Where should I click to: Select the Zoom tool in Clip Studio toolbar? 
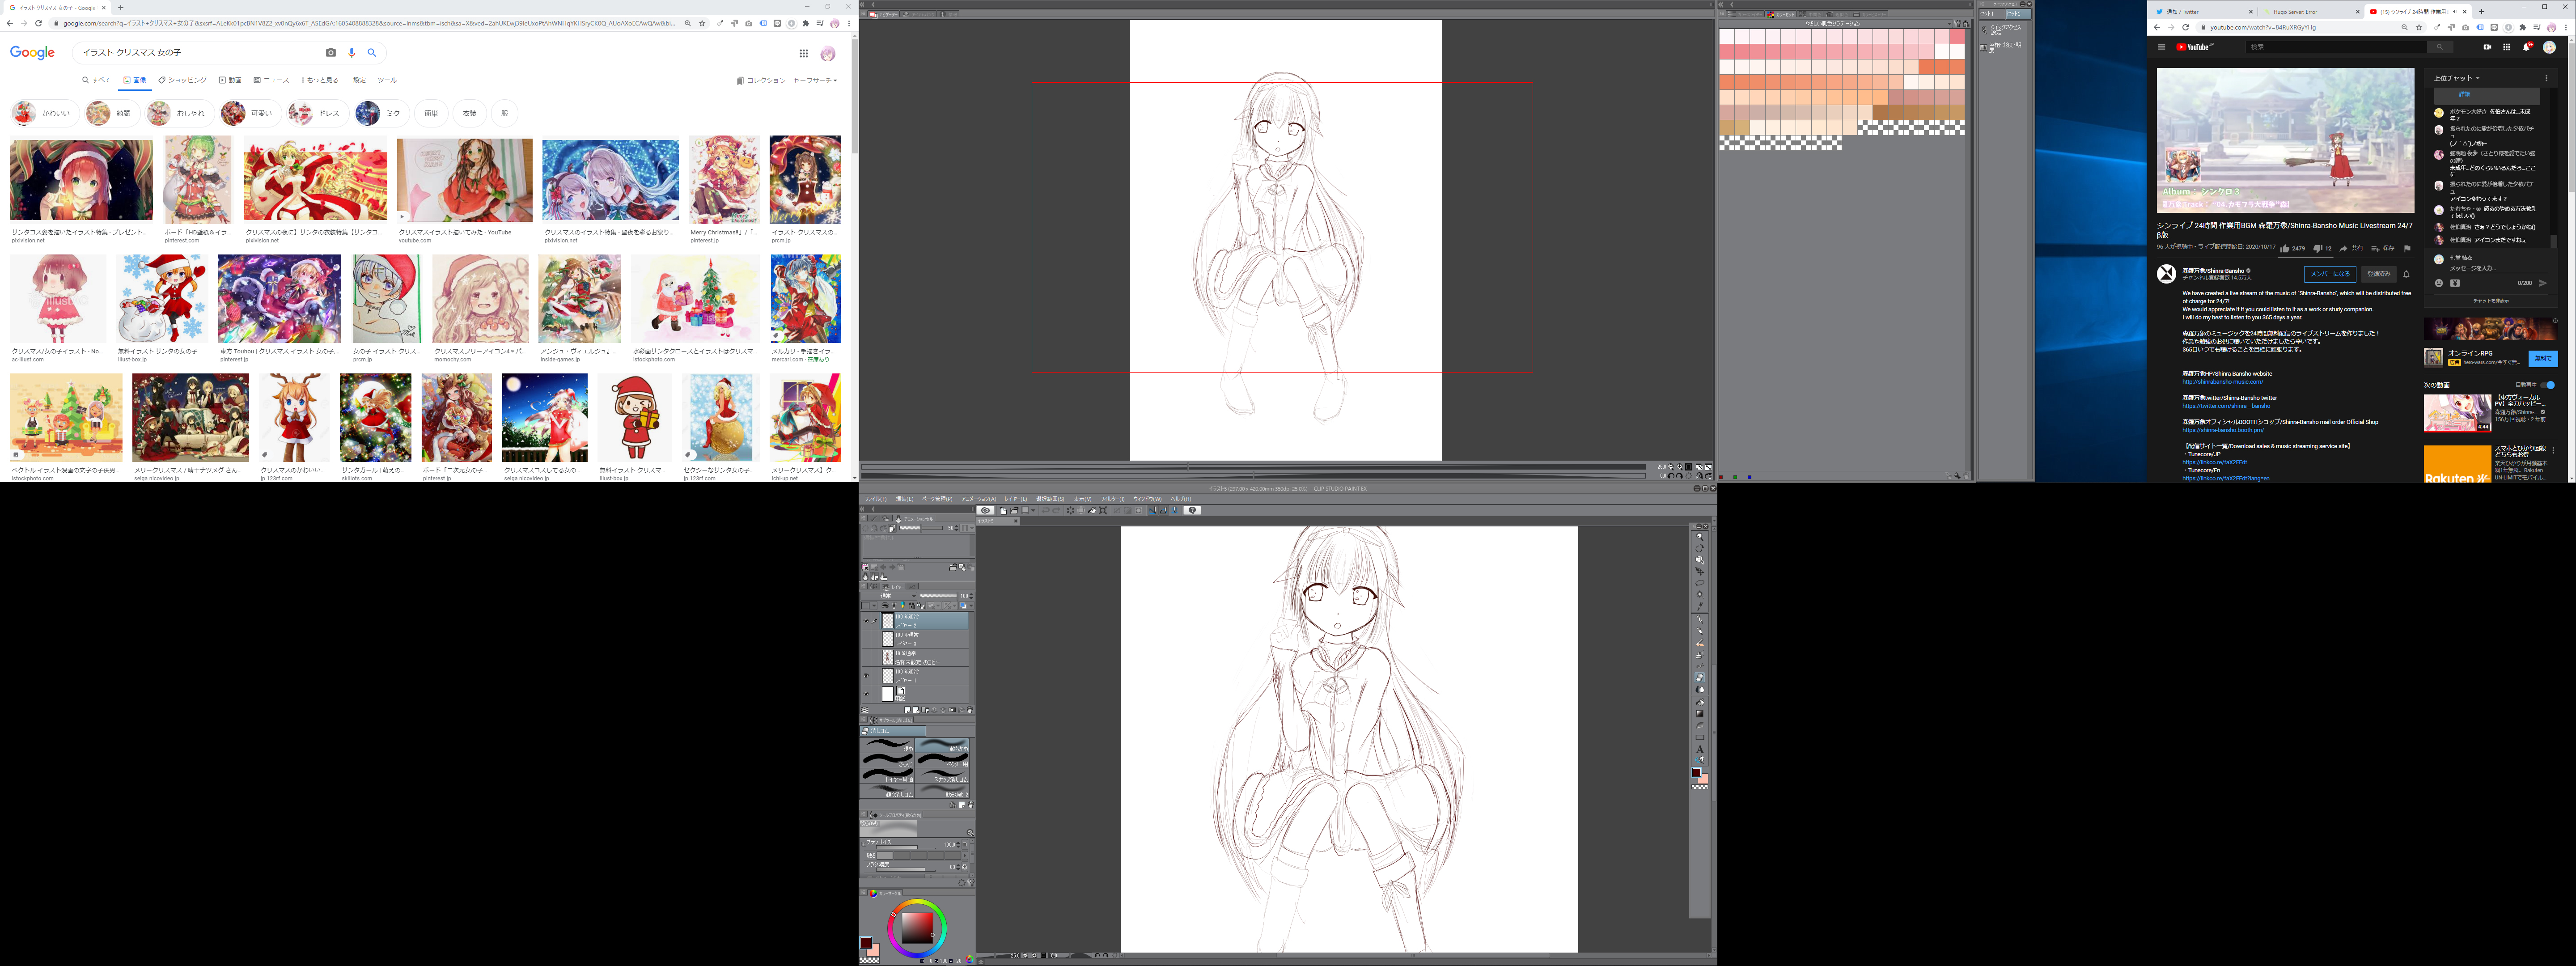click(1700, 537)
